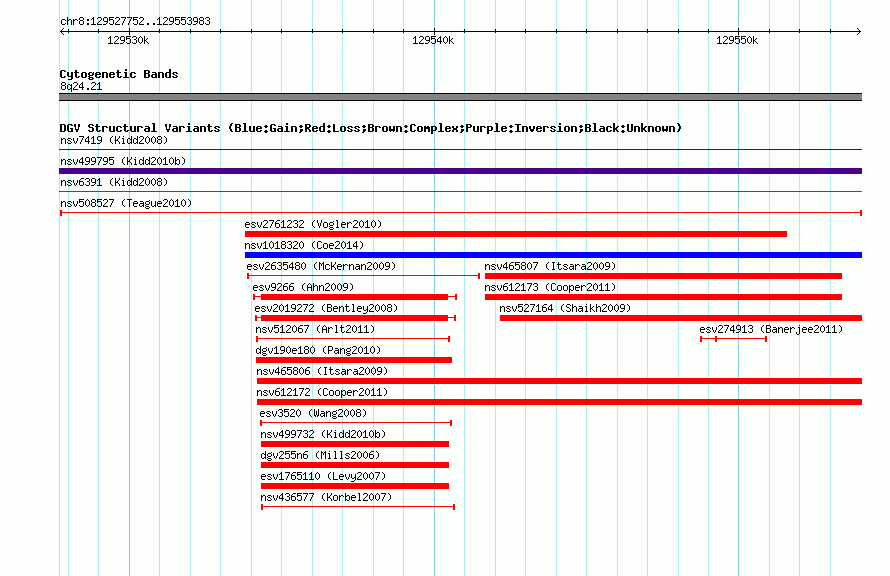Click the chr8:129527752..129553983 region label

coord(135,21)
